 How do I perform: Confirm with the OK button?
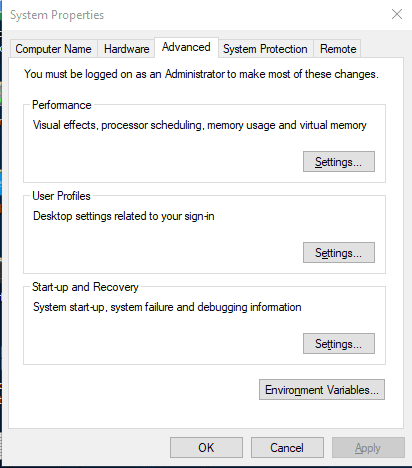click(206, 448)
